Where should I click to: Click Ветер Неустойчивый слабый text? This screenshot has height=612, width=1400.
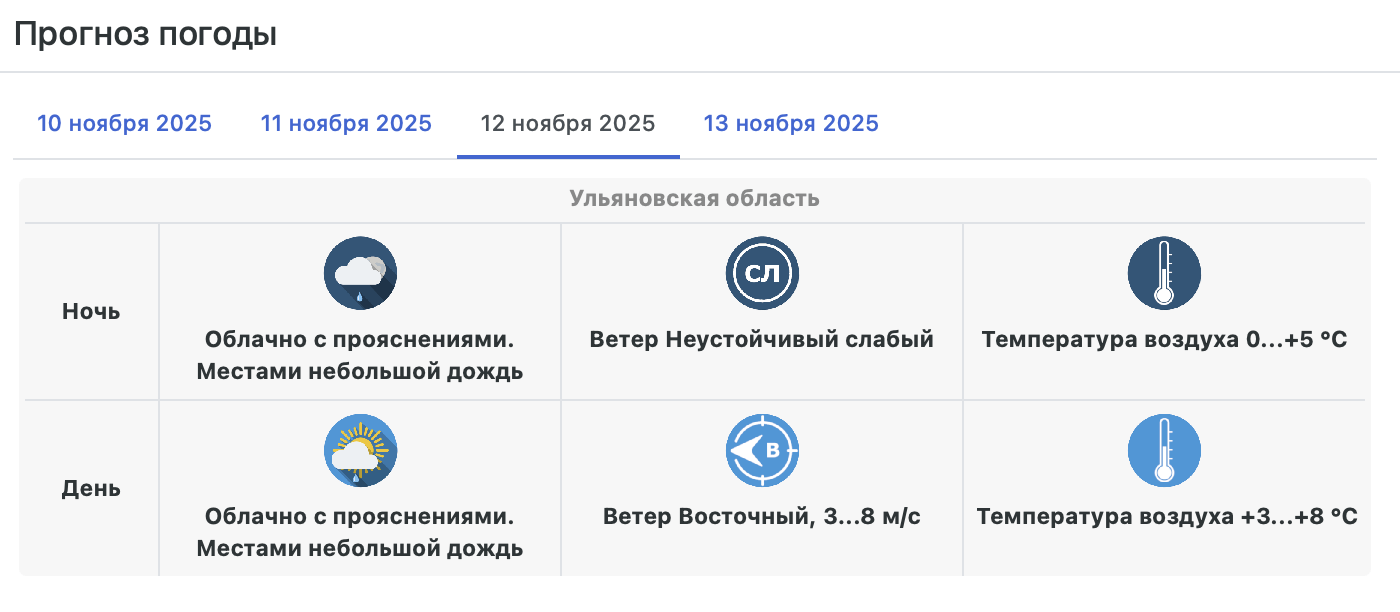762,340
